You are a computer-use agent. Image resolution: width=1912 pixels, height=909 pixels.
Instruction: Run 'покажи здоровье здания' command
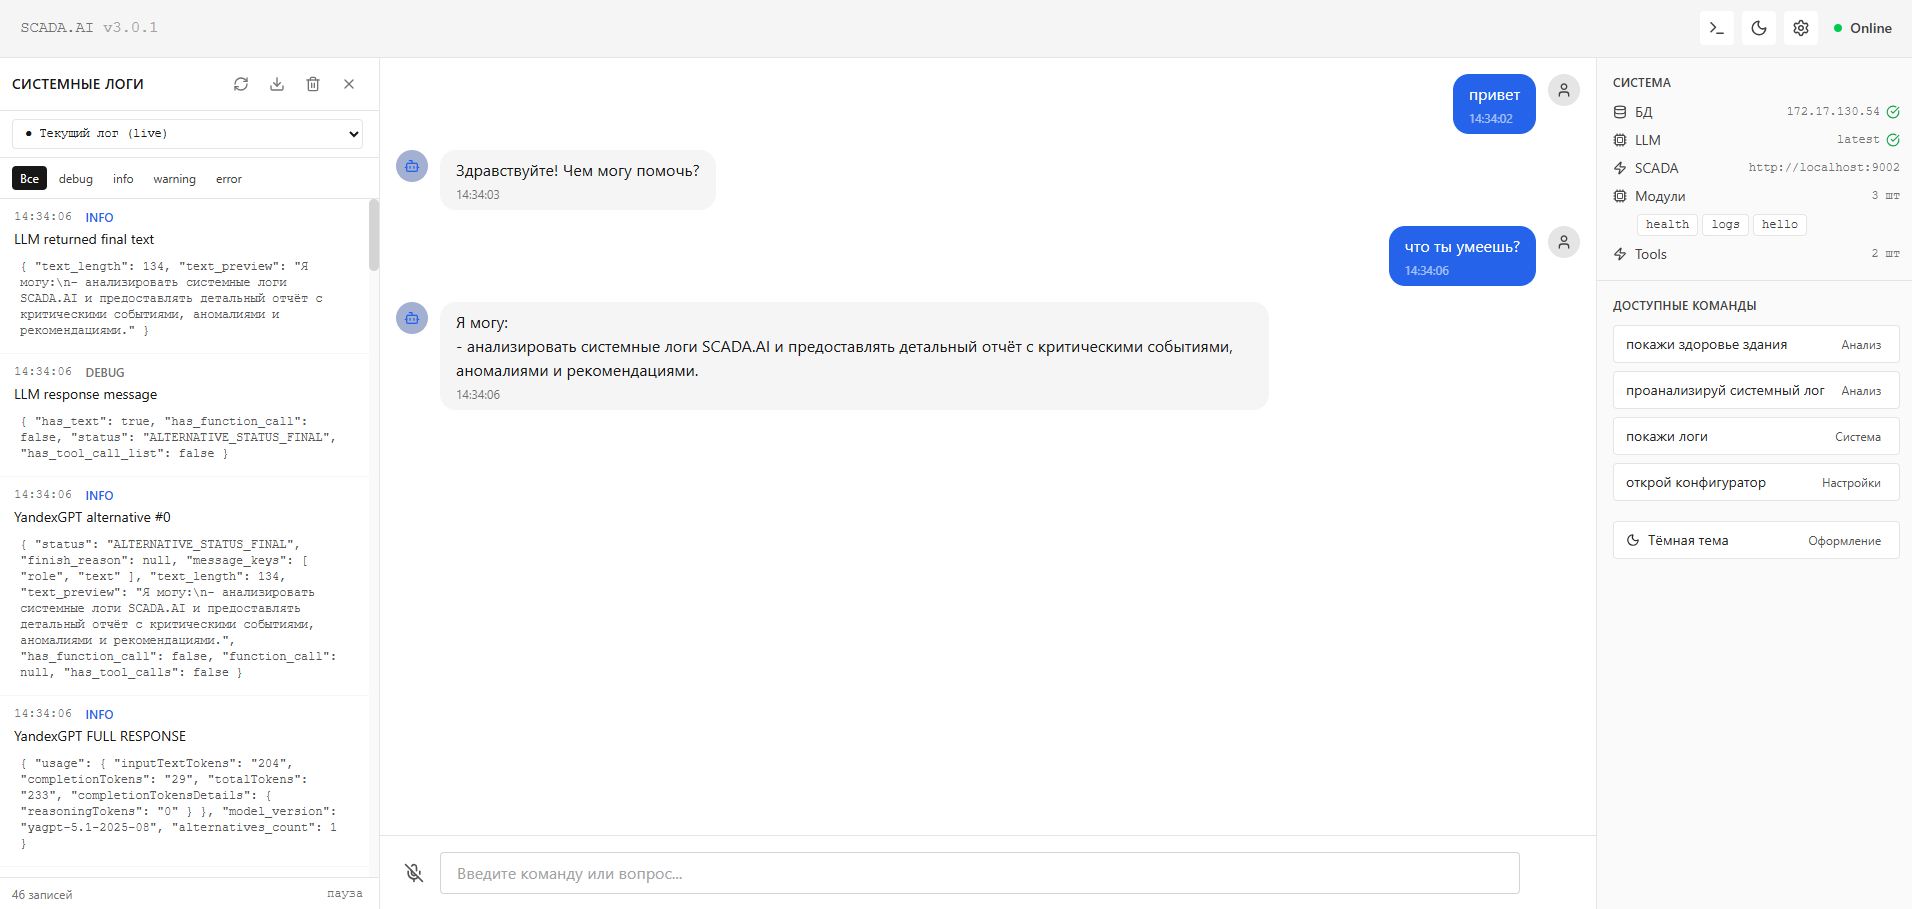click(1755, 344)
